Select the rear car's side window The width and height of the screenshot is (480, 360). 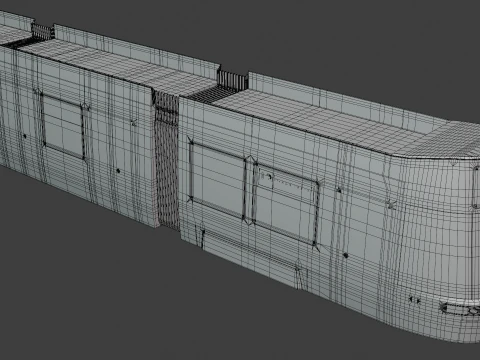point(63,126)
